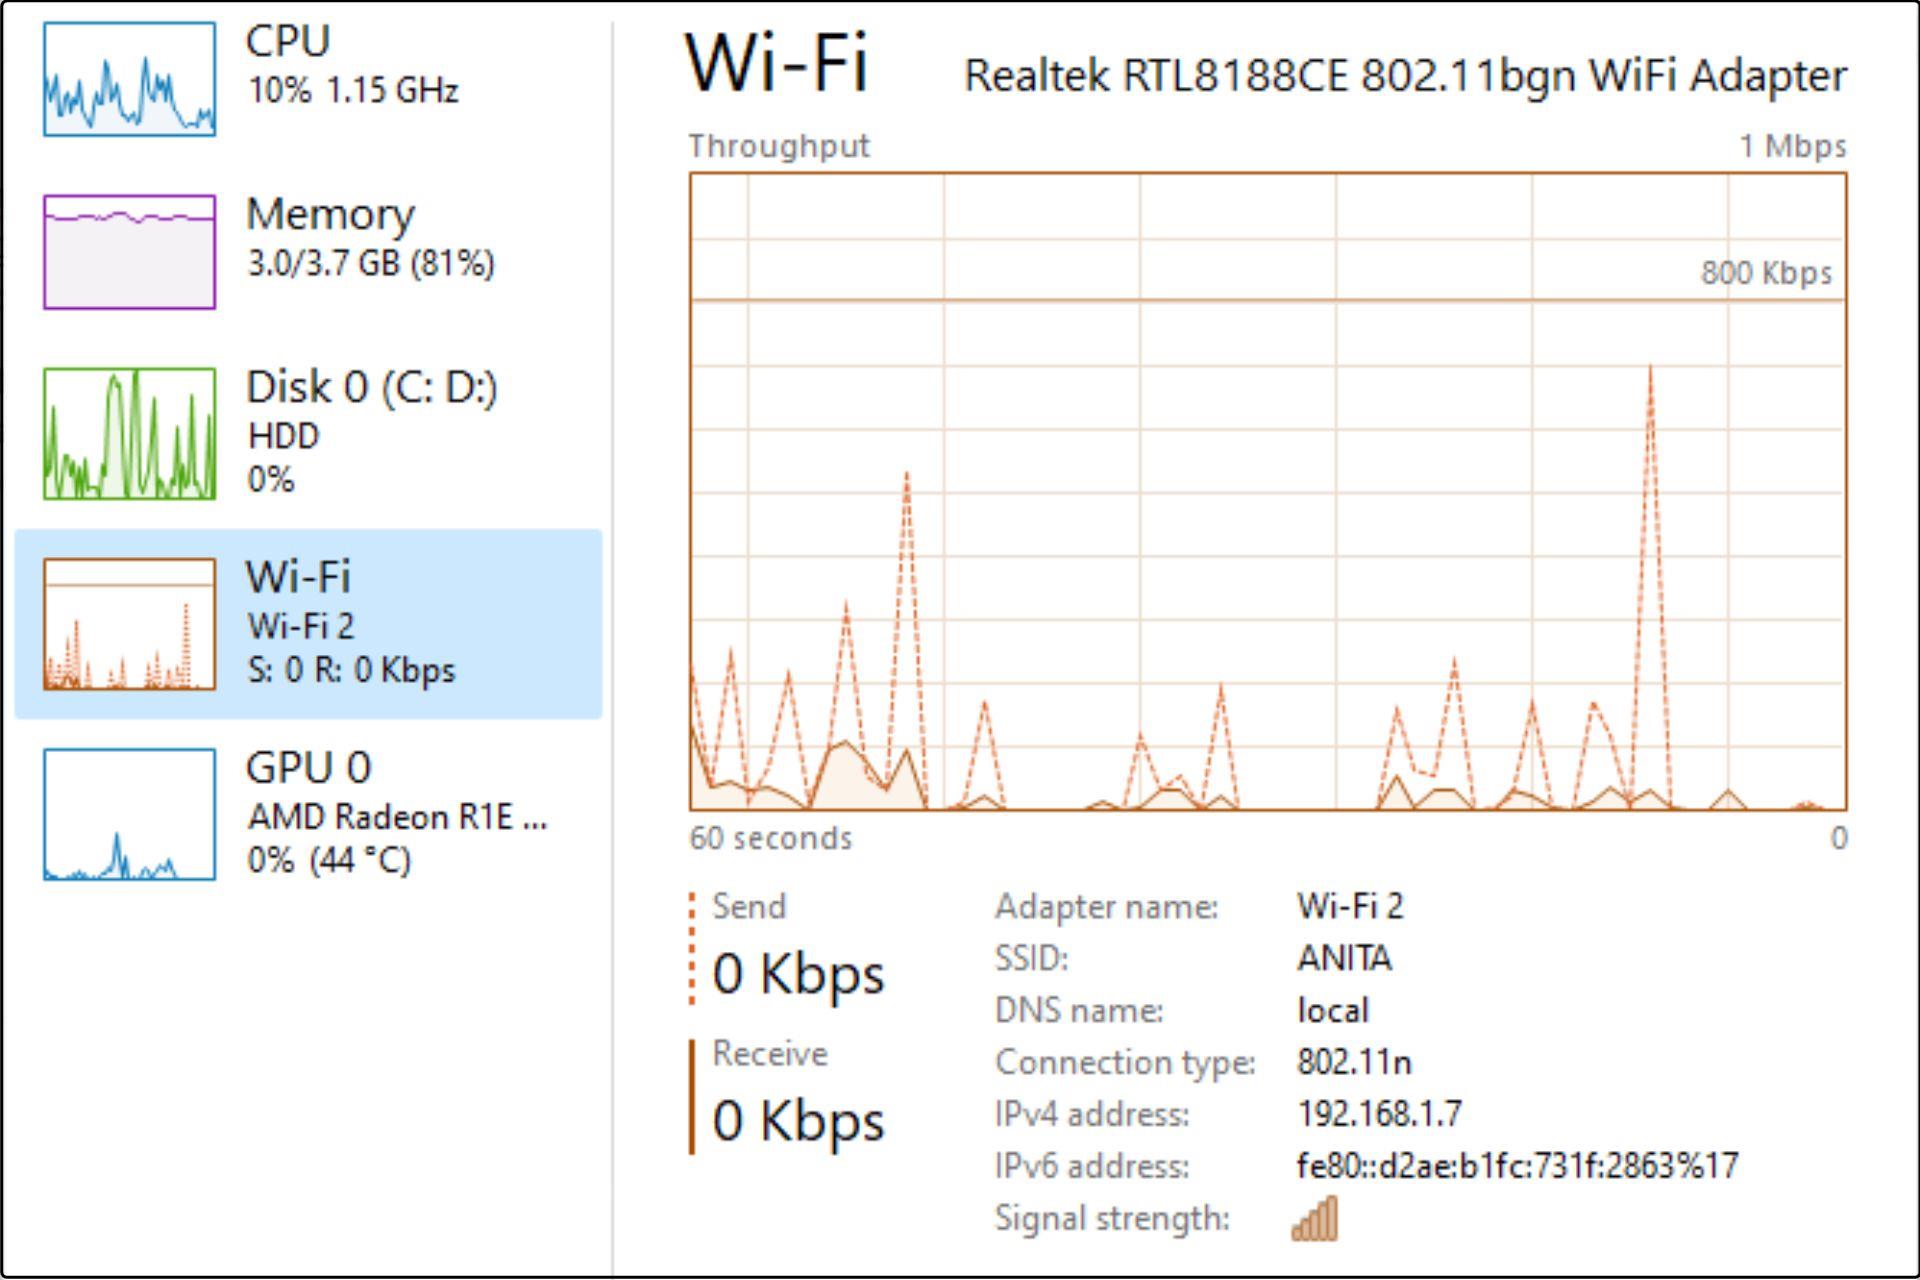
Task: Click the Wi-Fi sidebar mini graph
Action: pyautogui.click(x=129, y=624)
